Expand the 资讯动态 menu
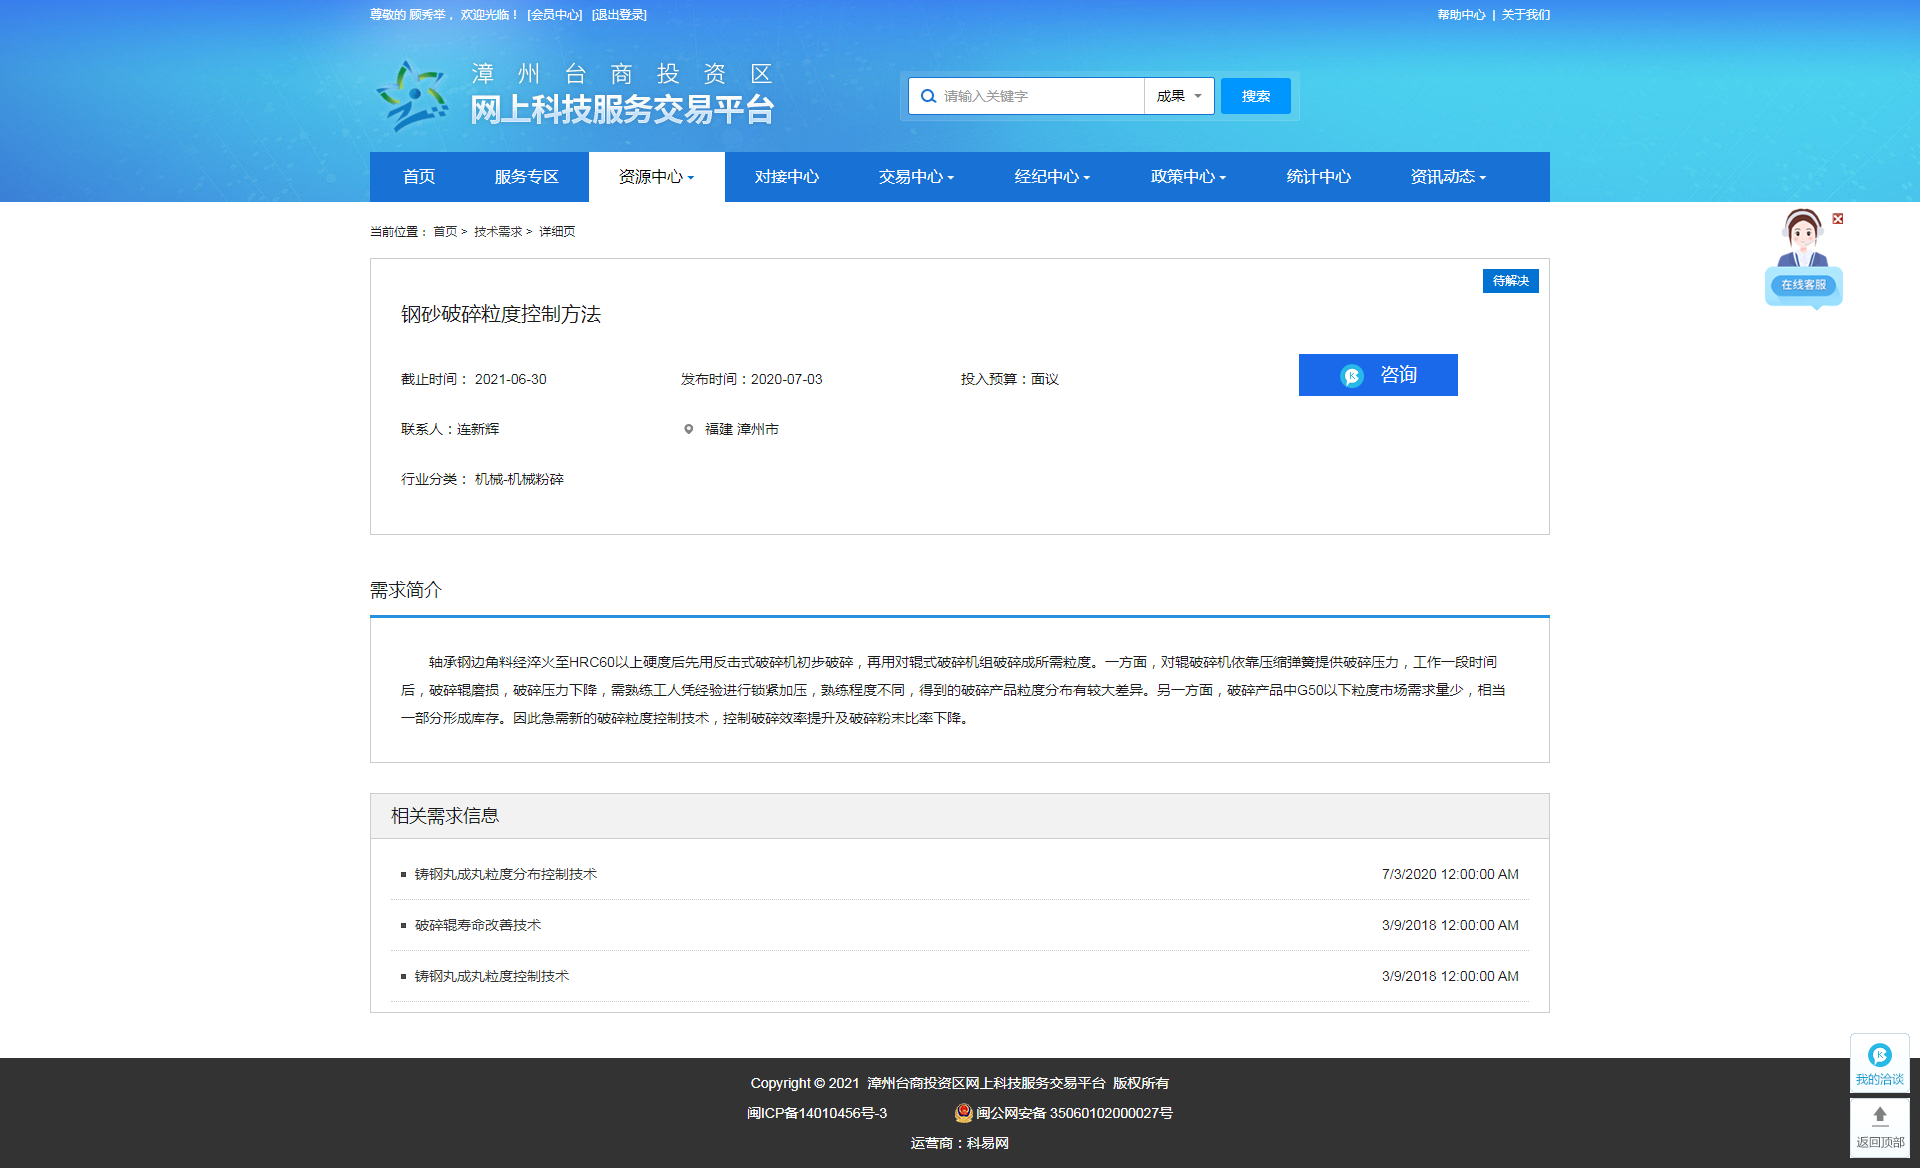The height and width of the screenshot is (1168, 1920). pyautogui.click(x=1448, y=177)
